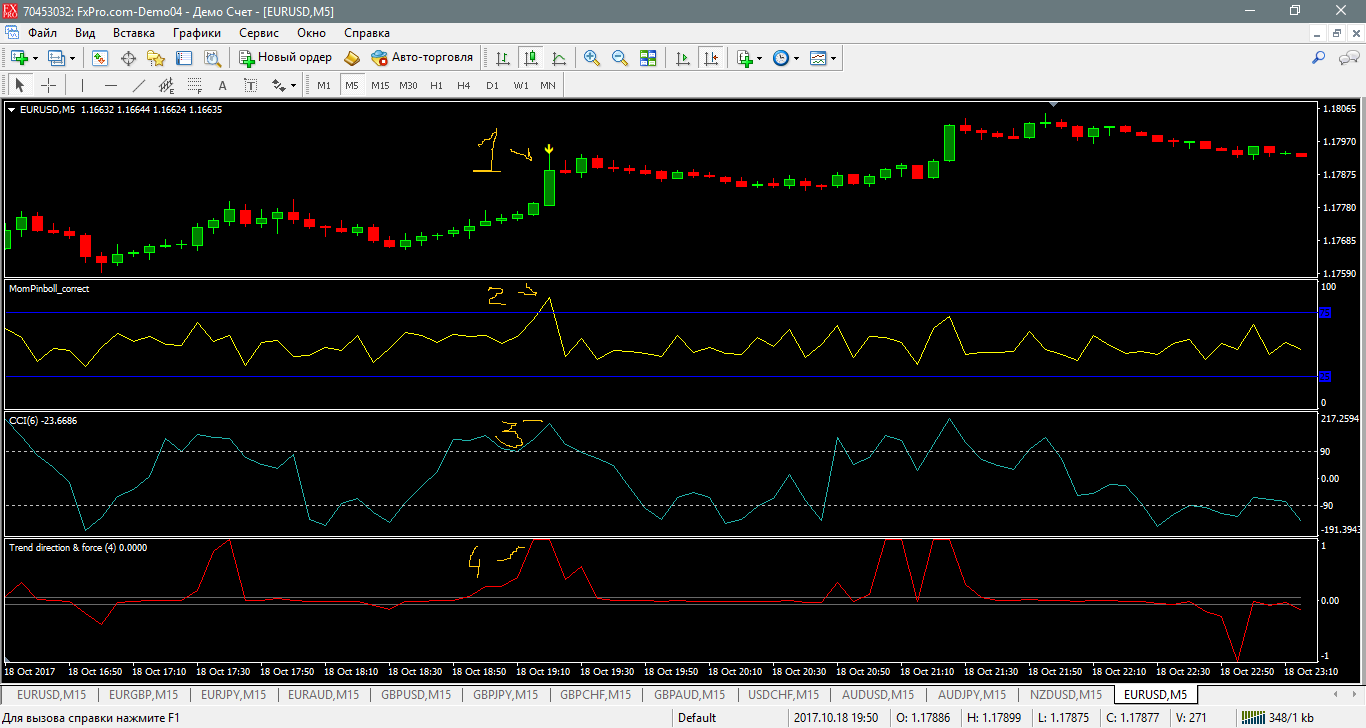This screenshot has width=1366, height=728.
Task: Show the Data Window panel
Action: pyautogui.click(x=128, y=58)
